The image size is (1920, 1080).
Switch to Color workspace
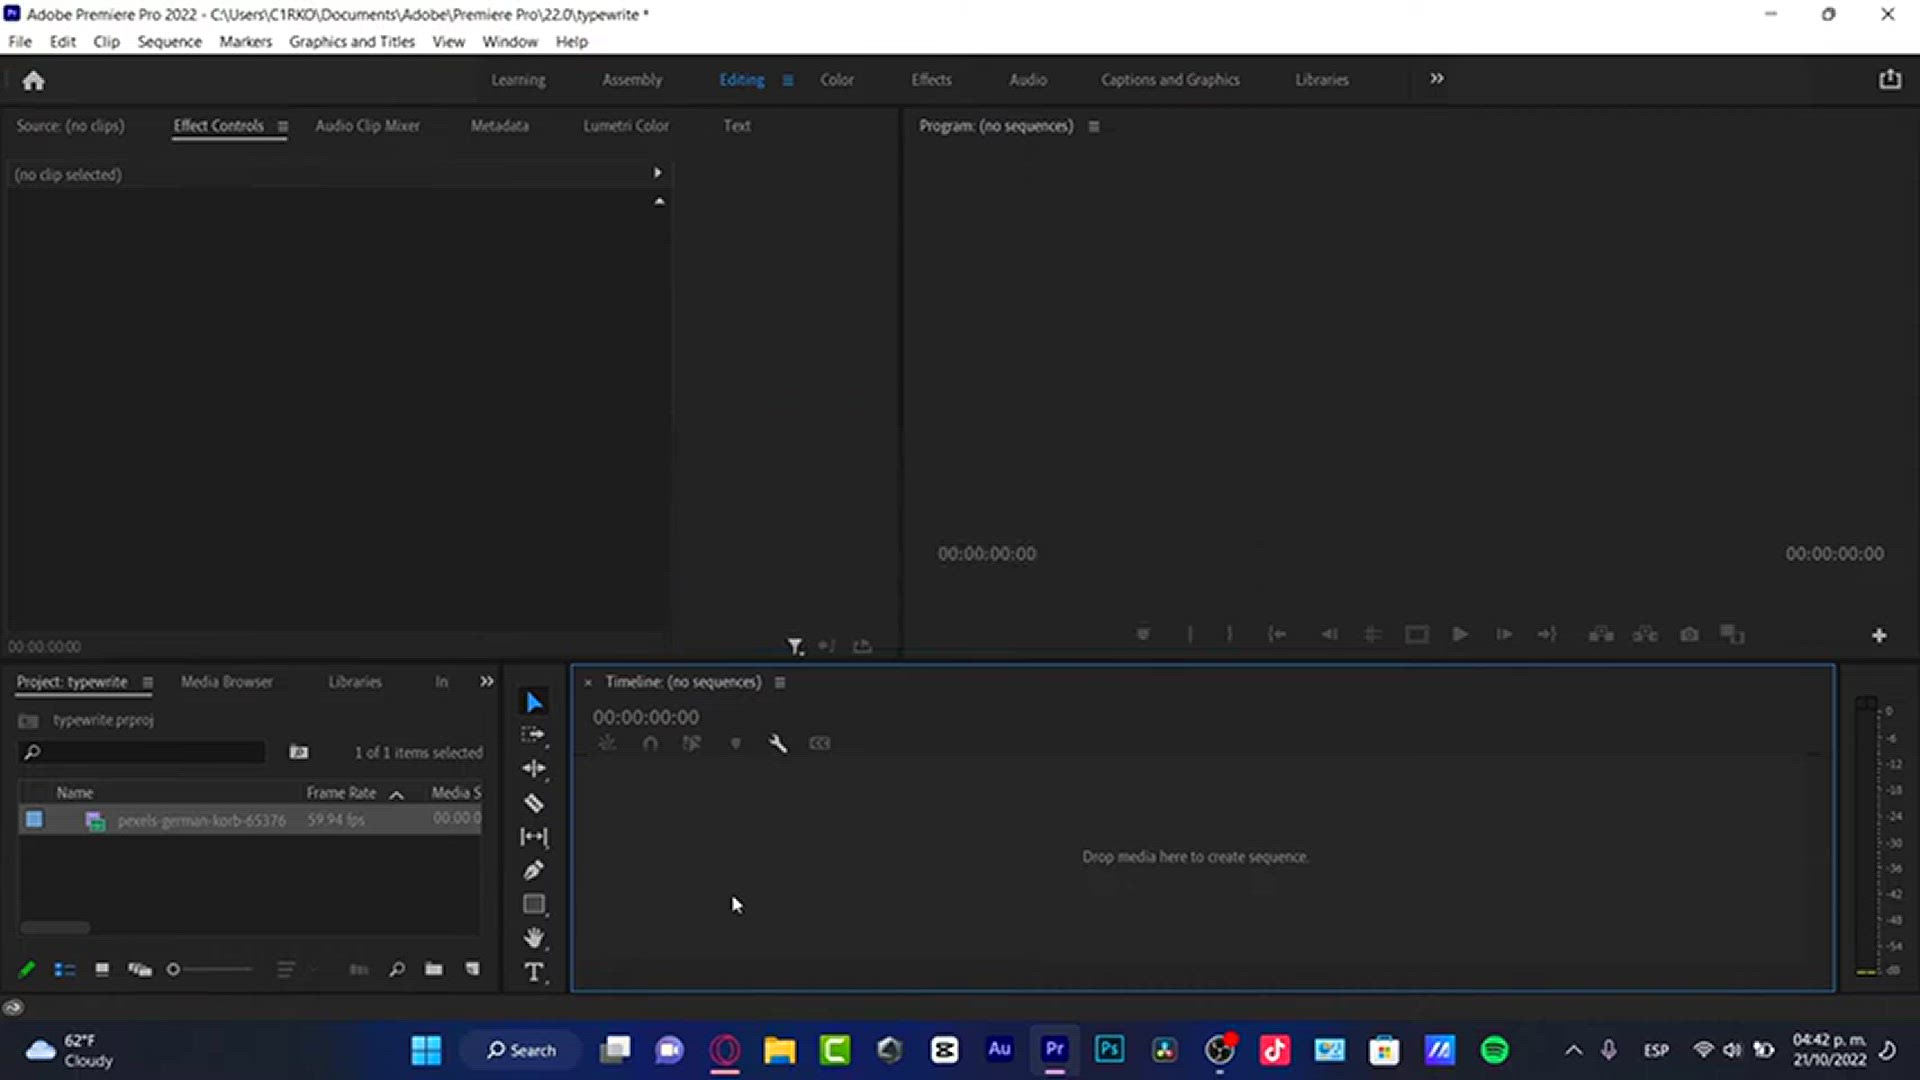pyautogui.click(x=837, y=79)
